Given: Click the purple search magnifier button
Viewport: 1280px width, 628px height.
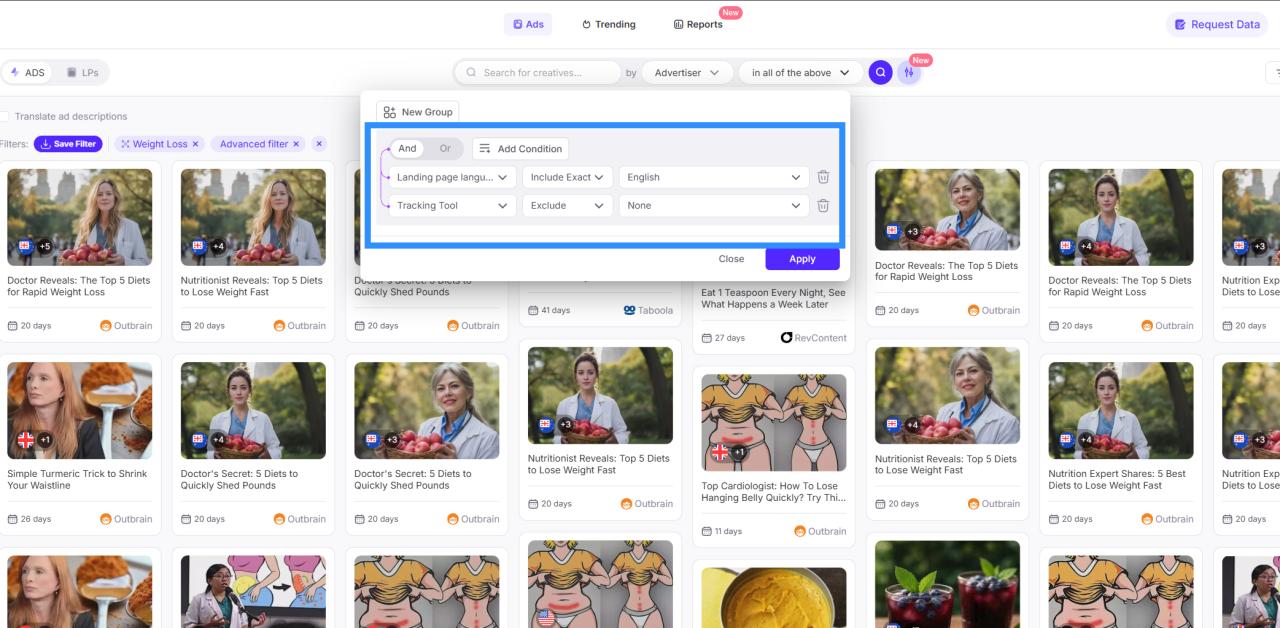Looking at the screenshot, I should (x=880, y=72).
